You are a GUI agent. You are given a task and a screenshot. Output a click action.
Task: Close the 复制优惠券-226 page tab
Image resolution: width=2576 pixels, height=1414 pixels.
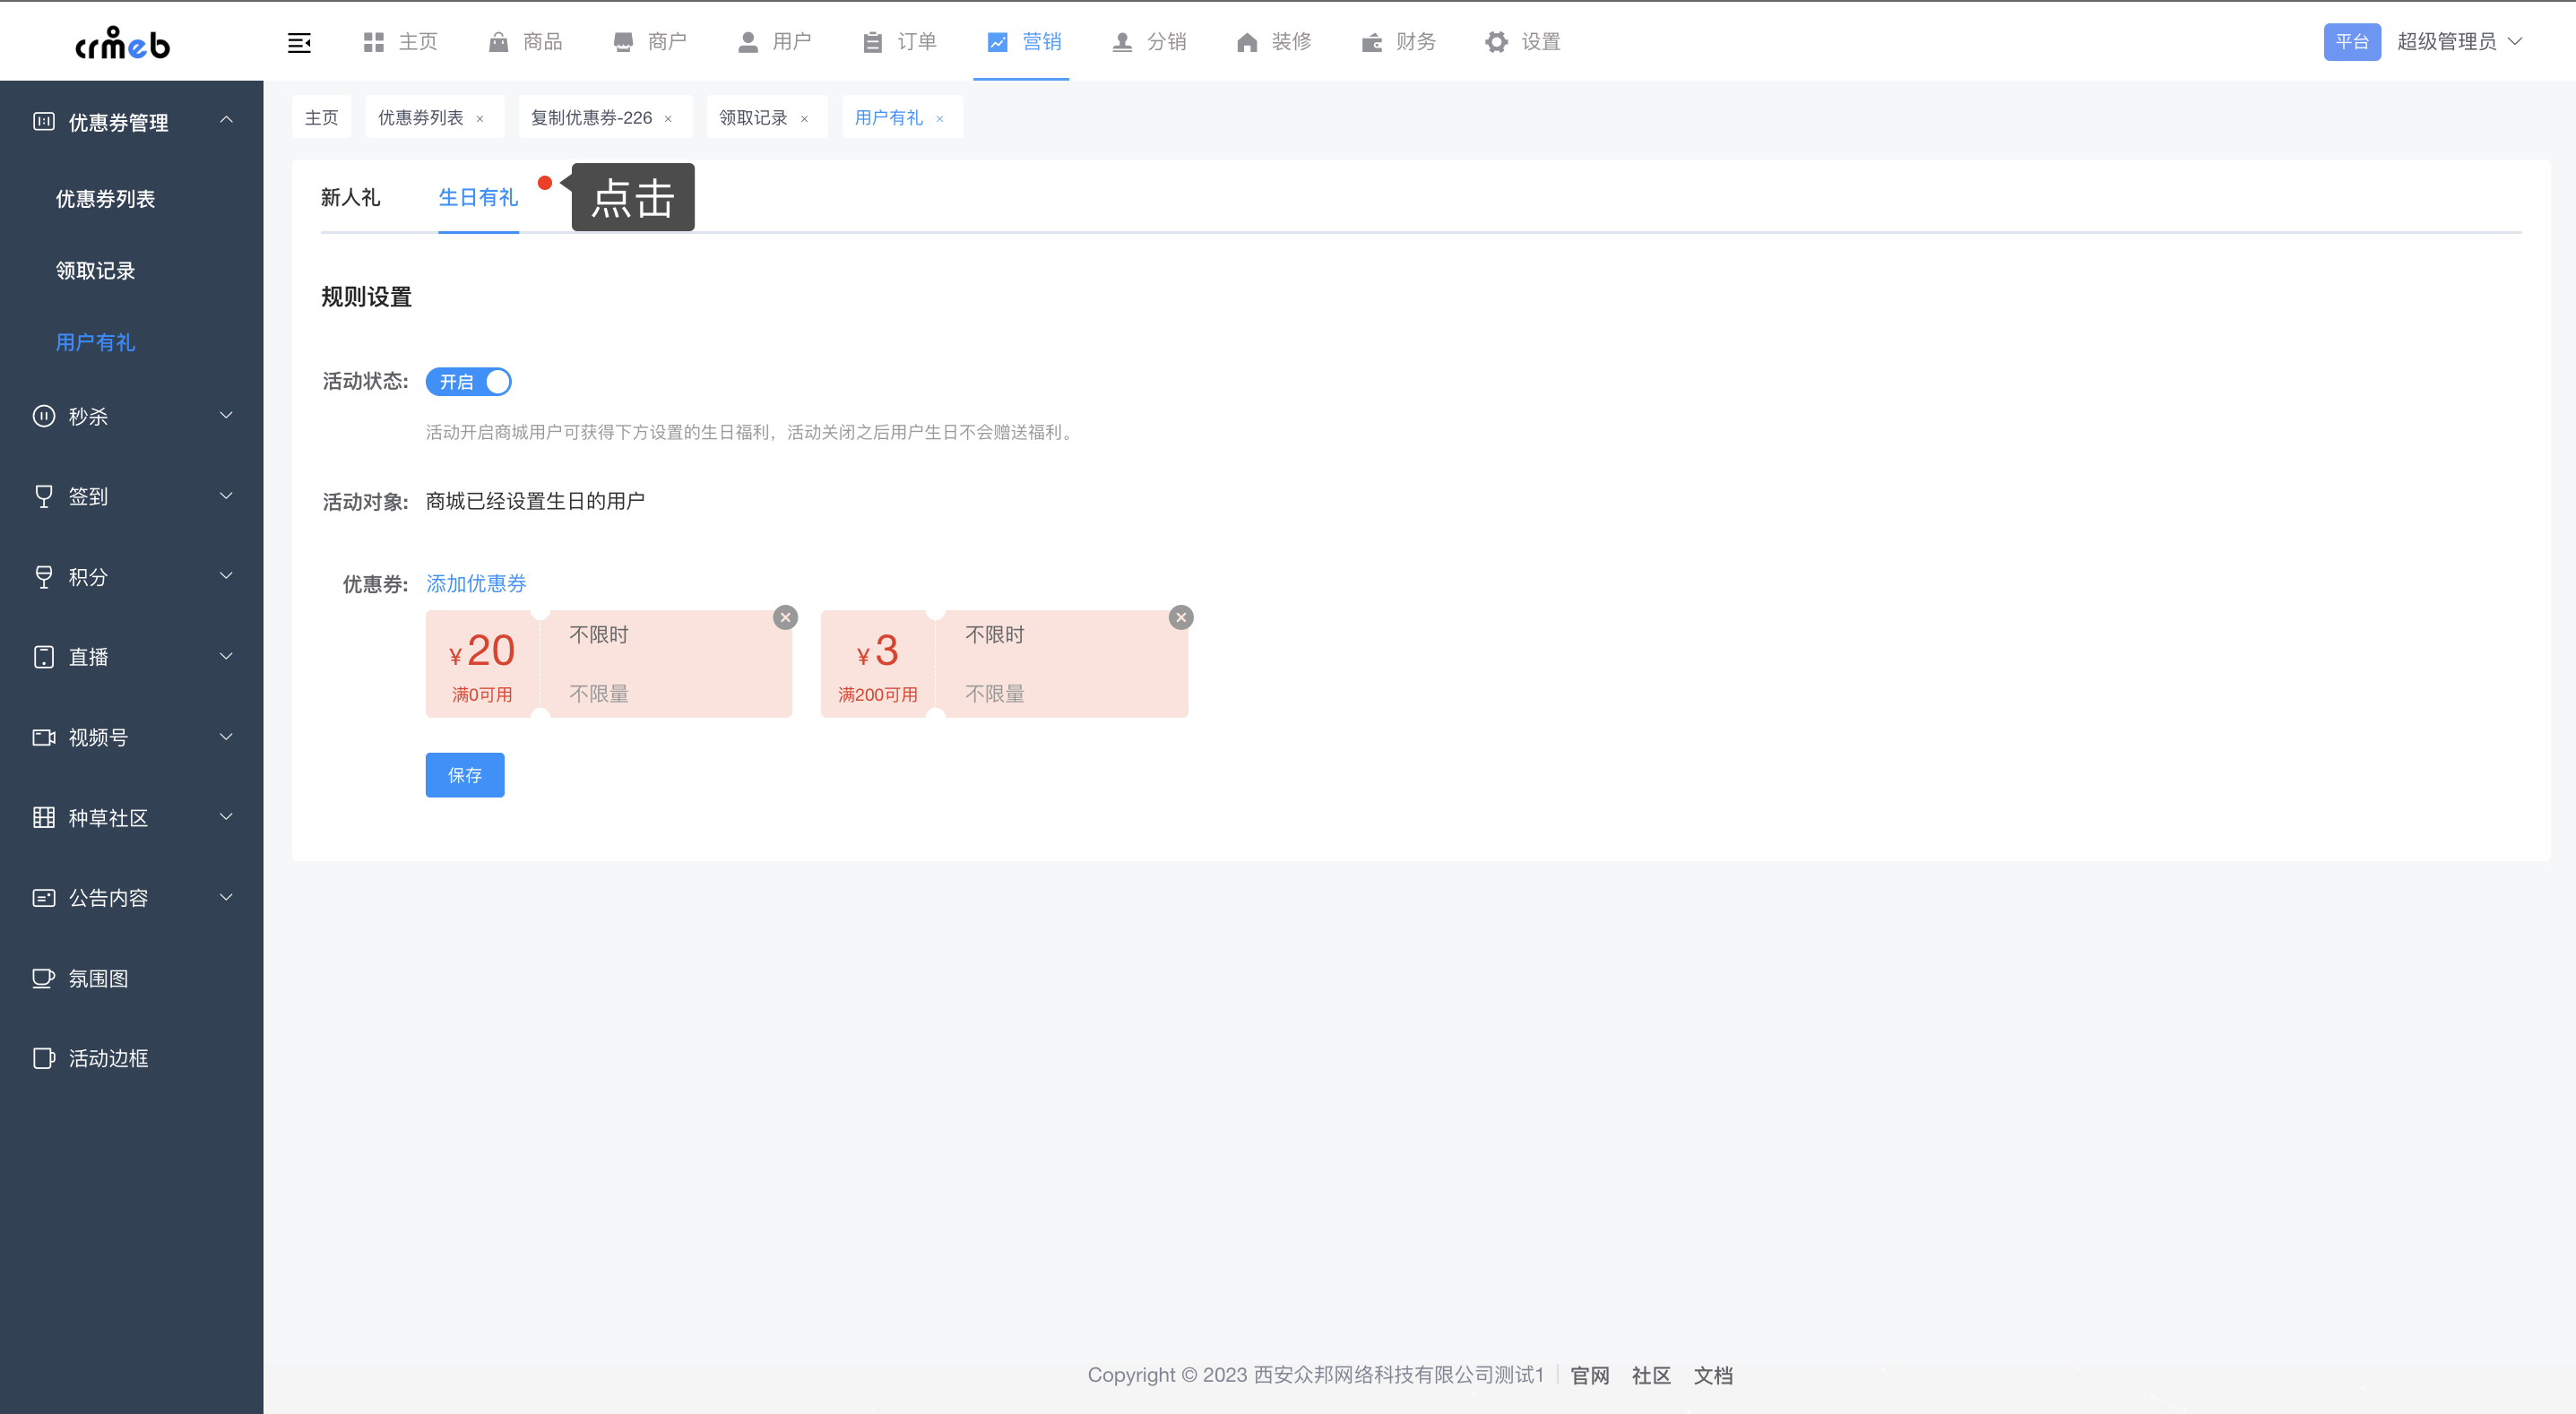pyautogui.click(x=668, y=118)
